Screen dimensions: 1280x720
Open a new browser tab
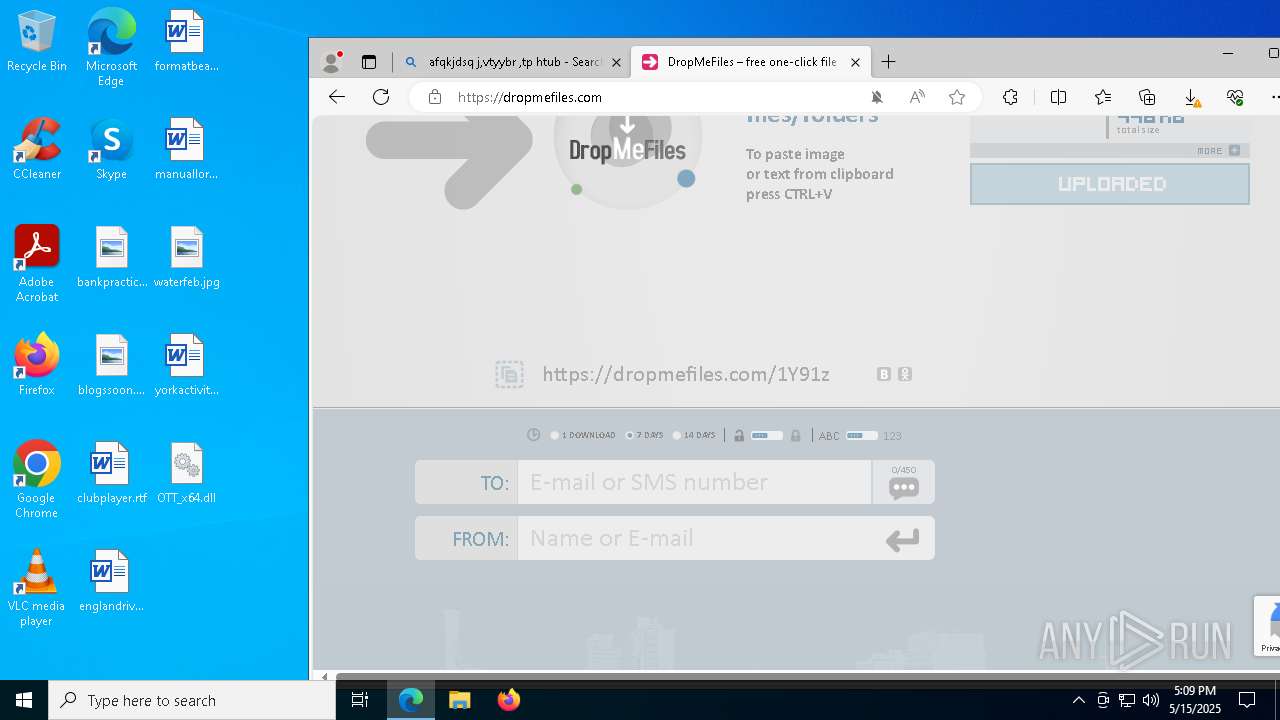pyautogui.click(x=888, y=62)
